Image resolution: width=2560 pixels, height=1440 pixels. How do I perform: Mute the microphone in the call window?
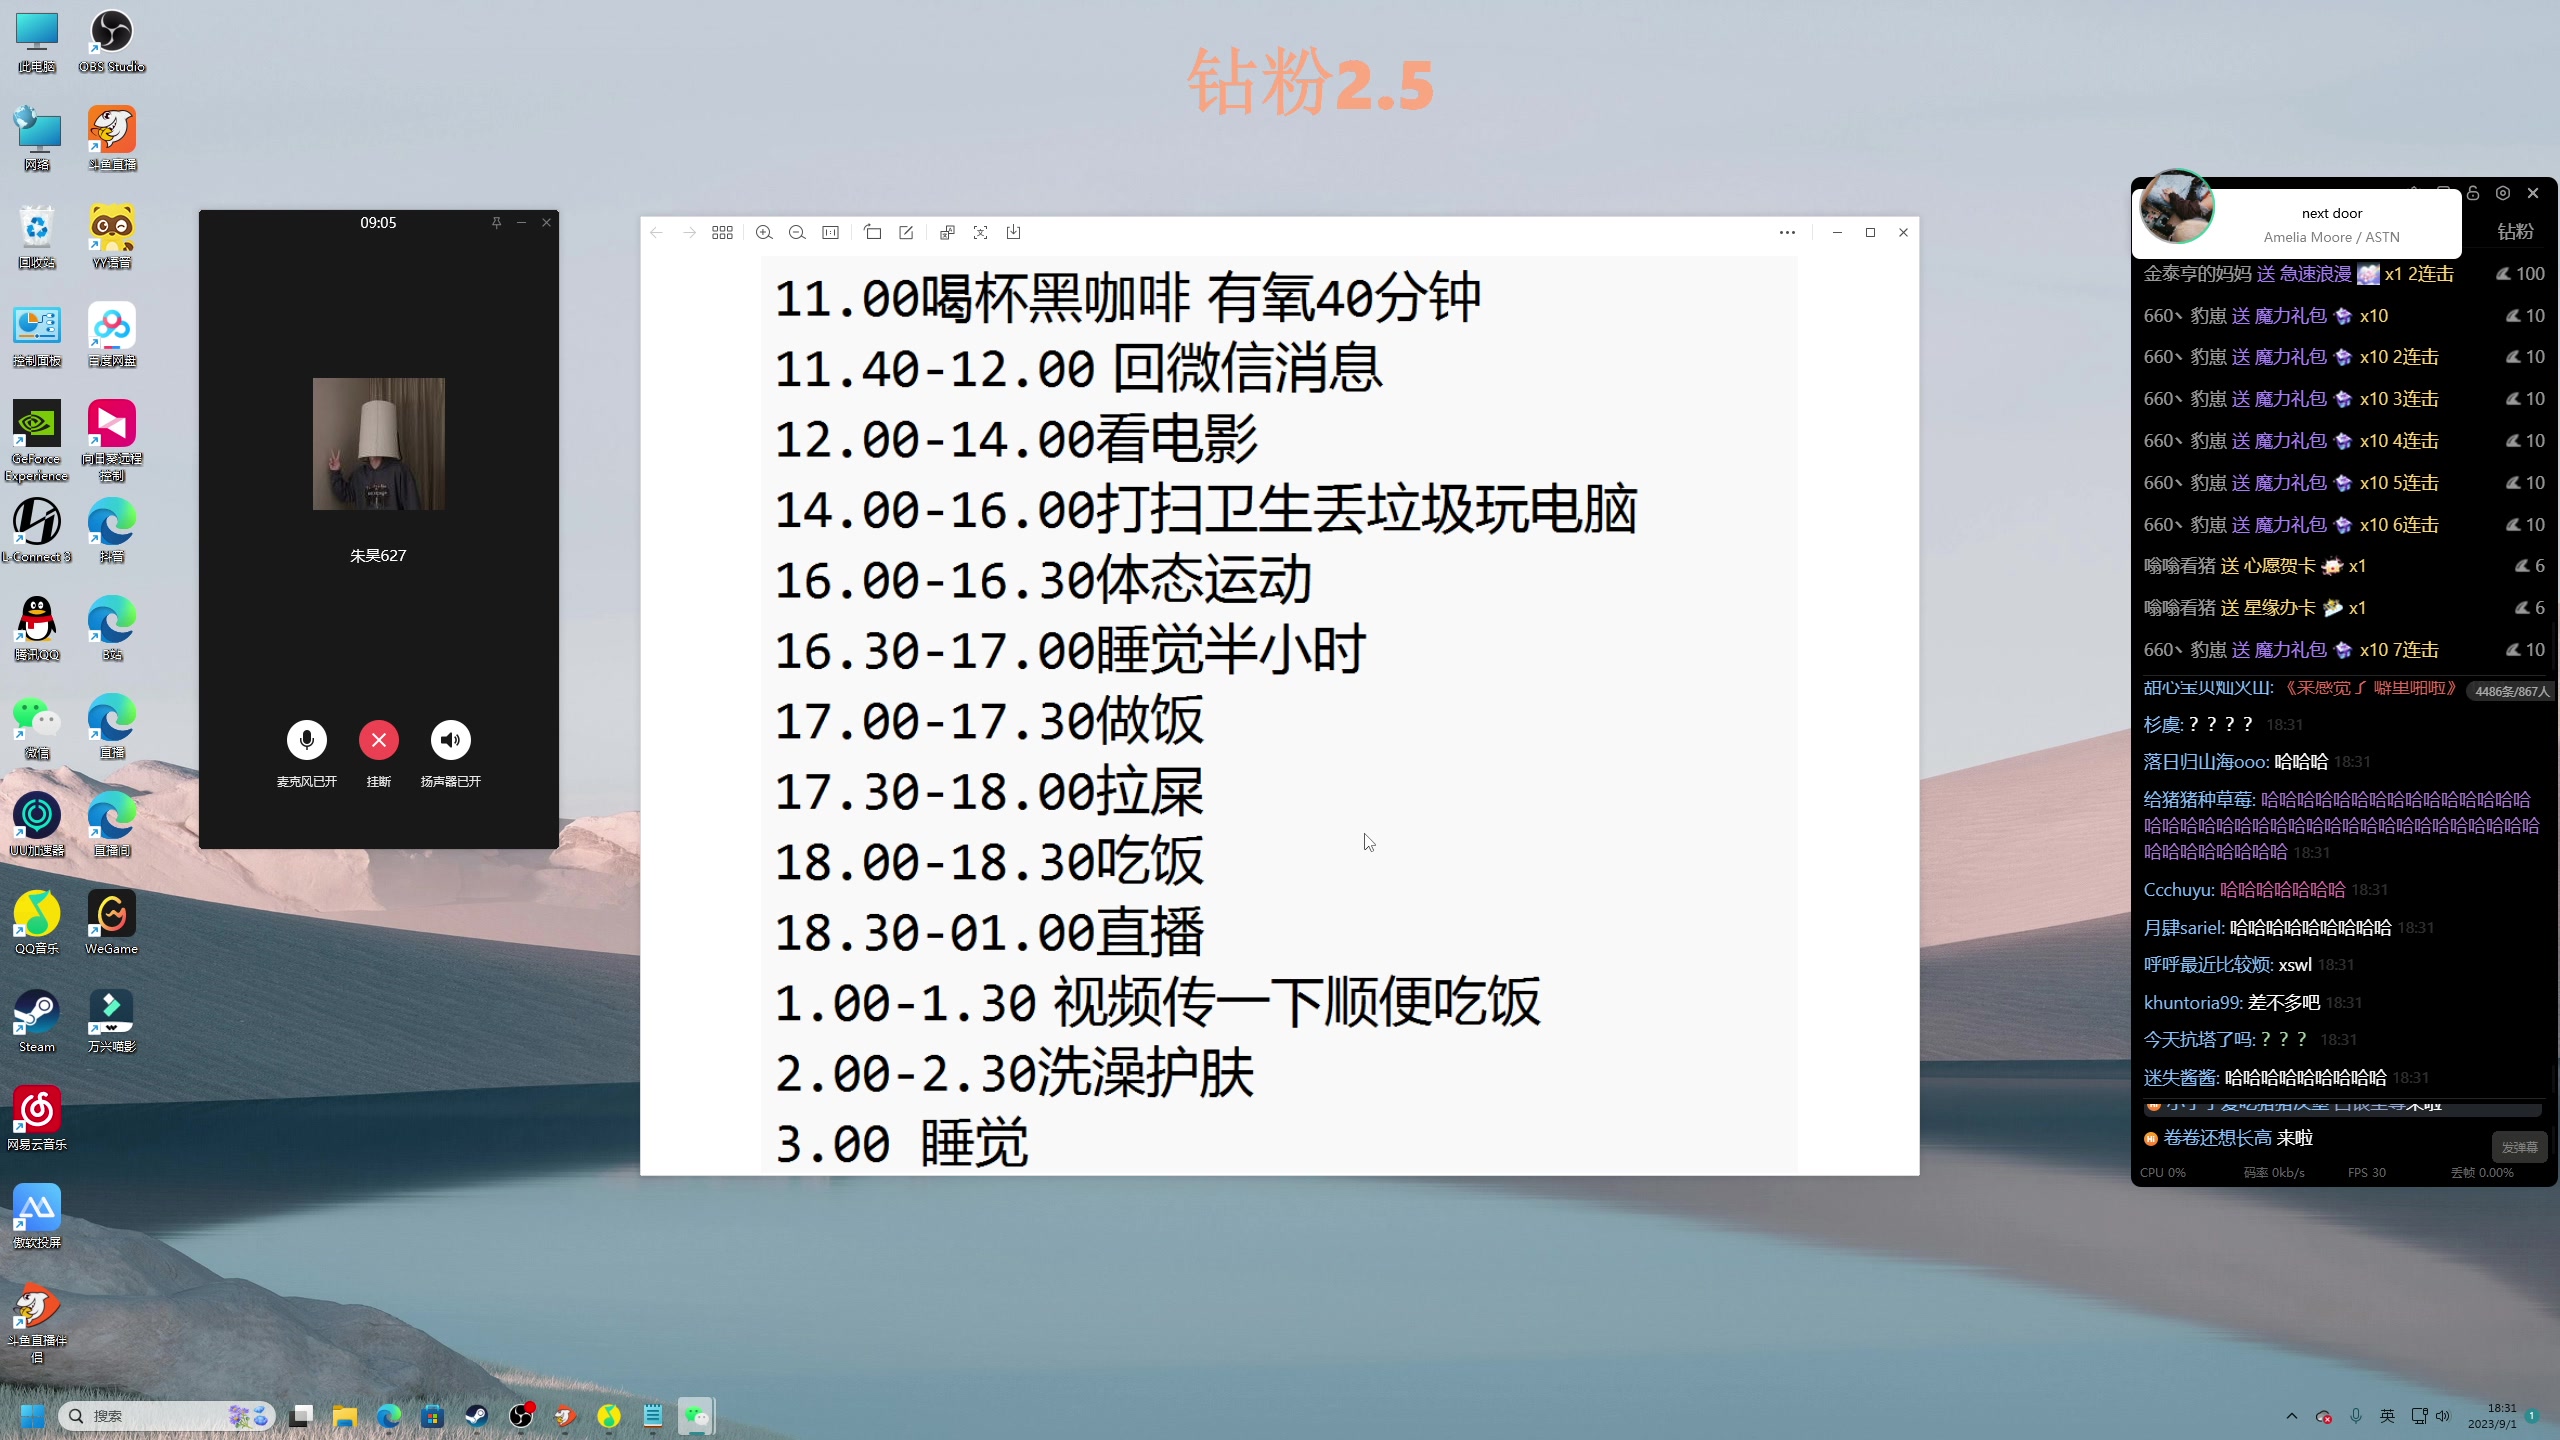click(307, 740)
